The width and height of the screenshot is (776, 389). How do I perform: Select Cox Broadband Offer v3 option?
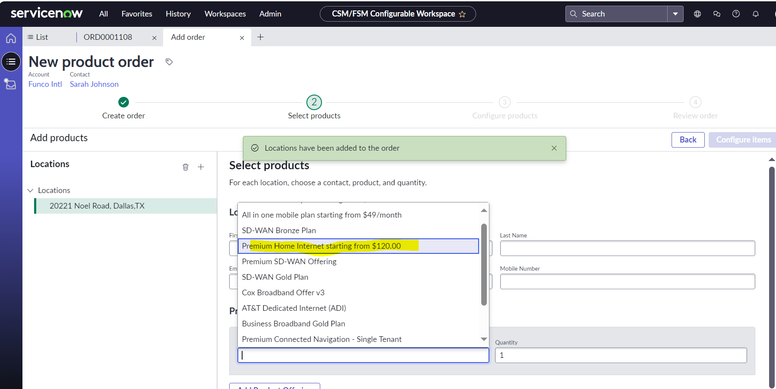359,292
